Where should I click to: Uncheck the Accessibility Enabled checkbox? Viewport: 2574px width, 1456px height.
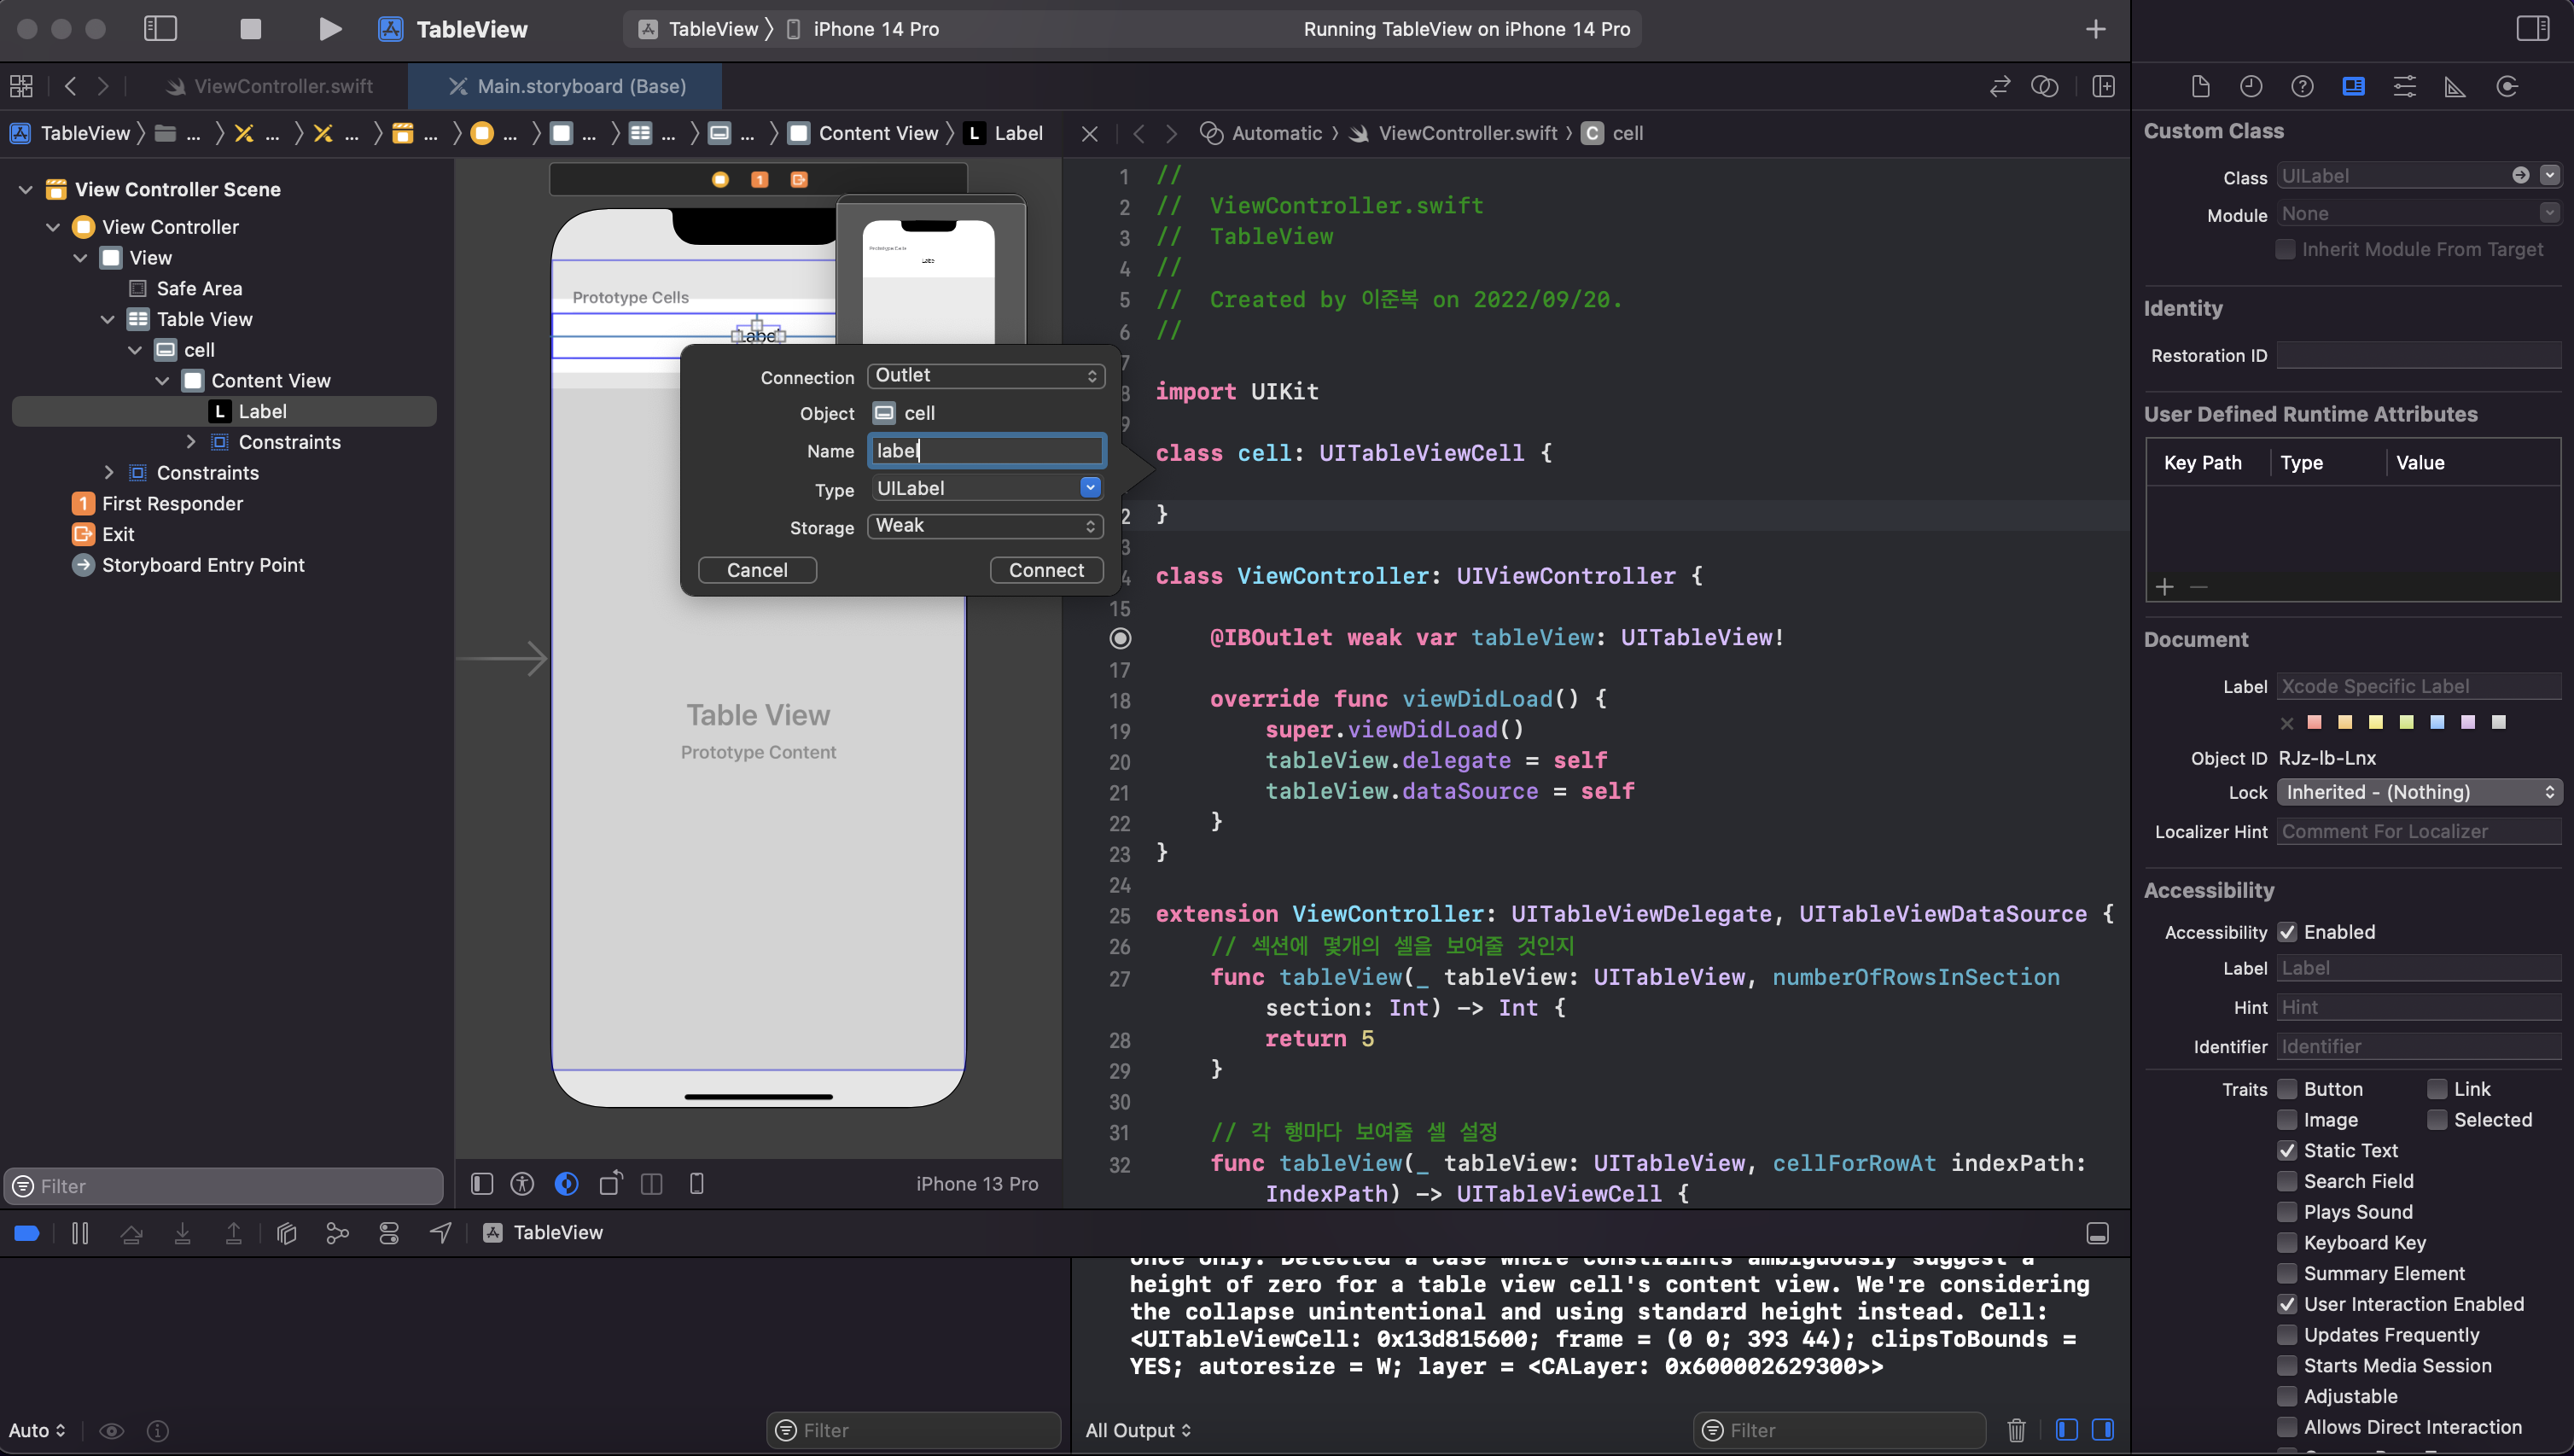[x=2287, y=932]
